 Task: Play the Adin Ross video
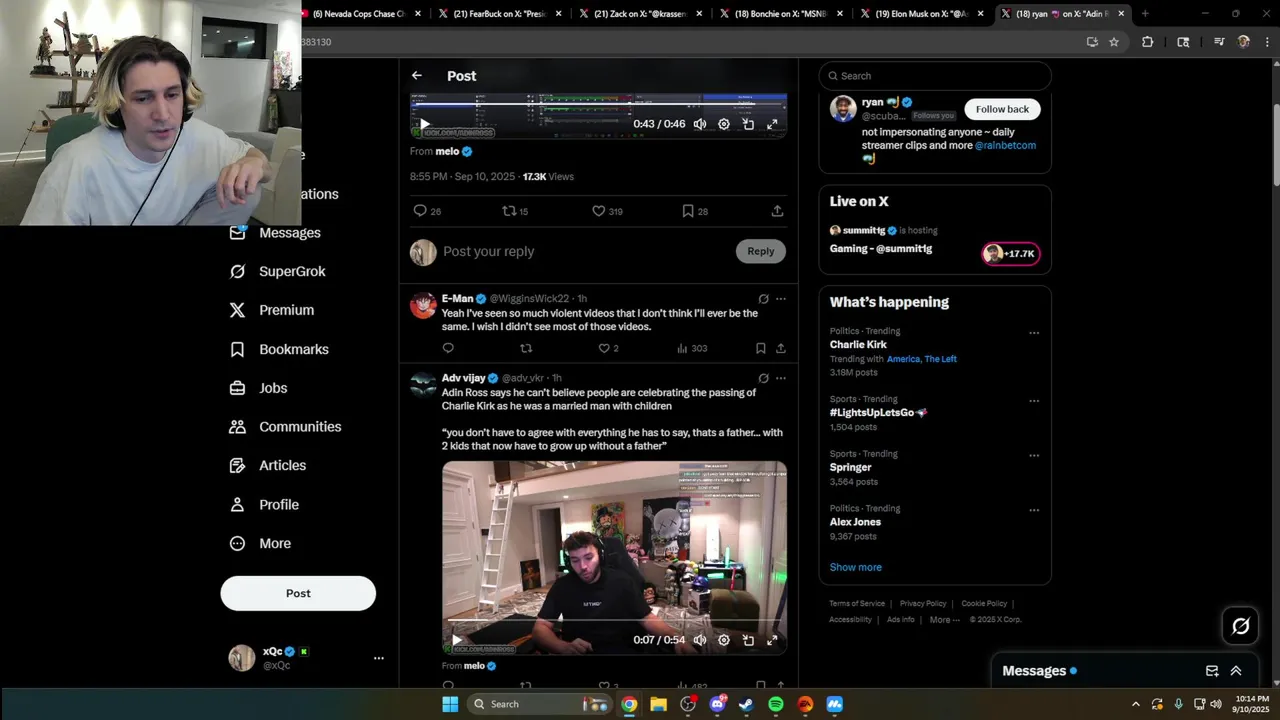point(457,640)
